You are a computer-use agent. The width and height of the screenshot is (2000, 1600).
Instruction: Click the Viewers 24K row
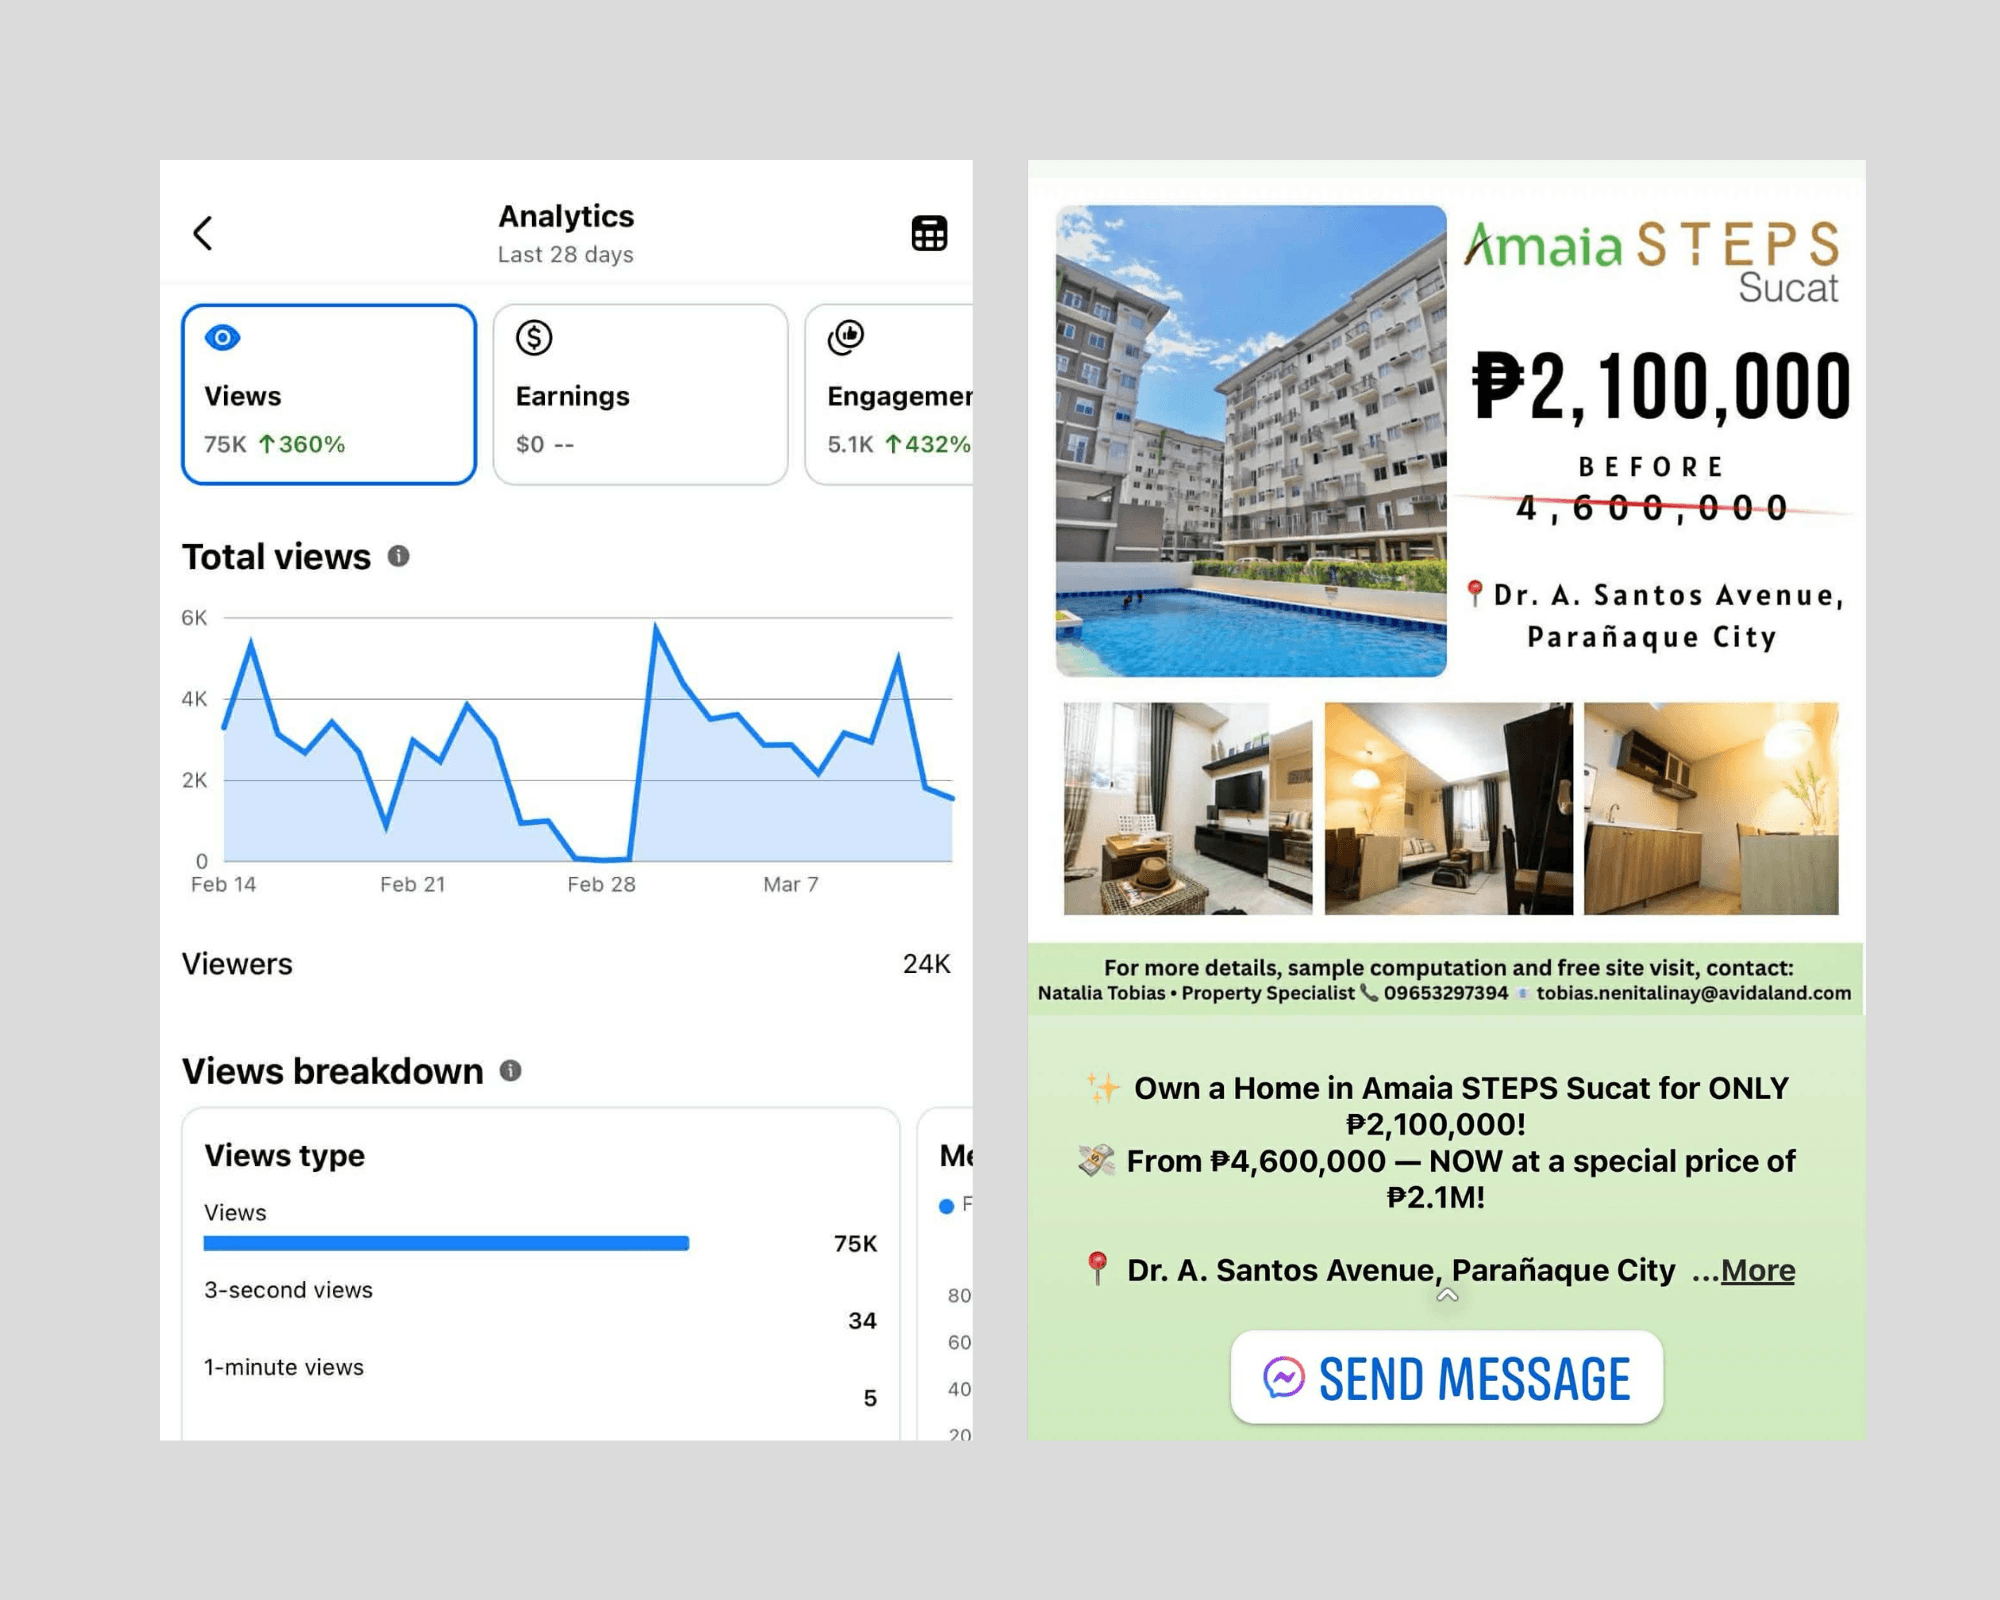coord(565,964)
